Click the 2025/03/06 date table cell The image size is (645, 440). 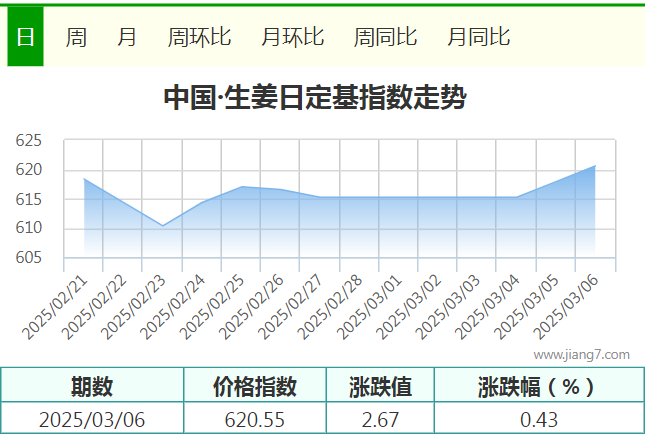92,419
